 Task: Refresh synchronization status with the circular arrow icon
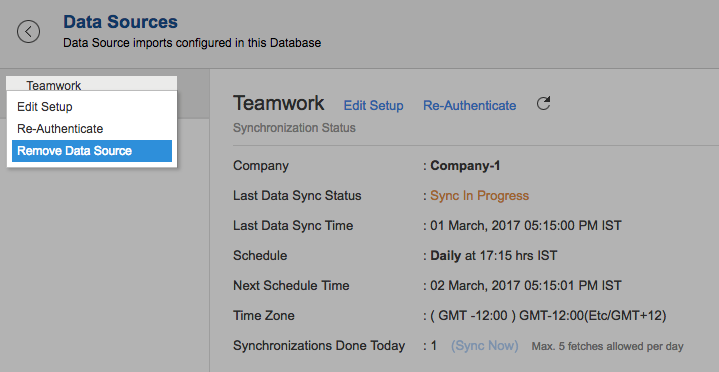tap(543, 104)
